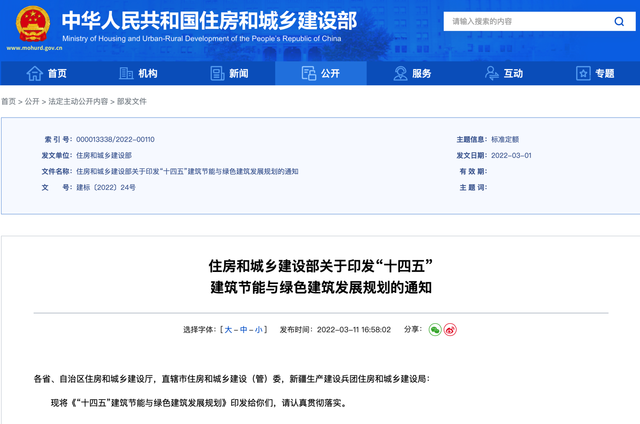
Task: Click the 分享 label
Action: [413, 329]
